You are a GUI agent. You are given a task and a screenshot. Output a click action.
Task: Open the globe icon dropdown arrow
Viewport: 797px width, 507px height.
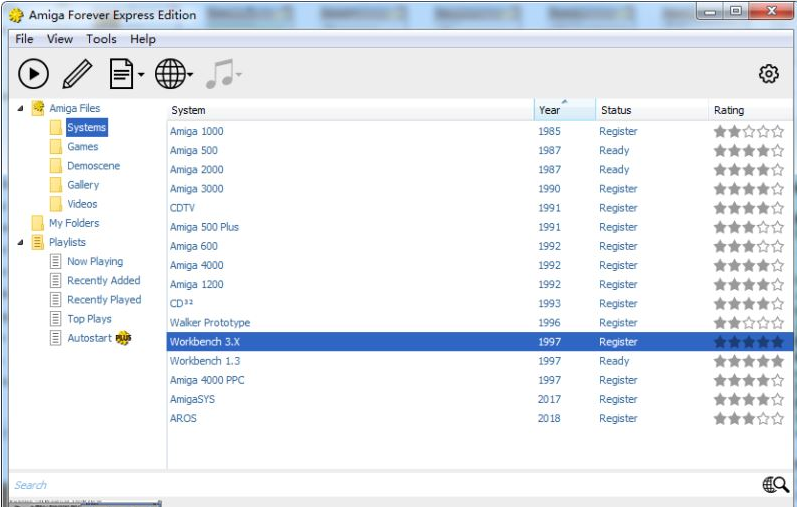190,75
